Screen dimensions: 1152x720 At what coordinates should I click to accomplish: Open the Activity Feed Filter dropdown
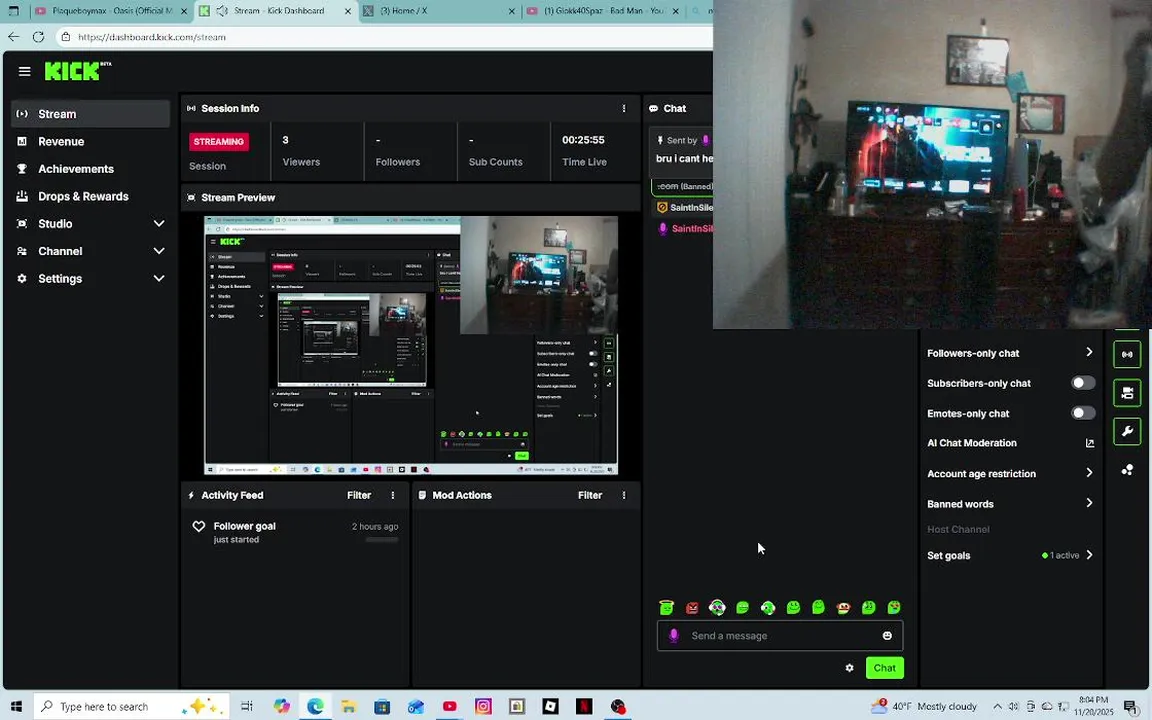pyautogui.click(x=359, y=495)
